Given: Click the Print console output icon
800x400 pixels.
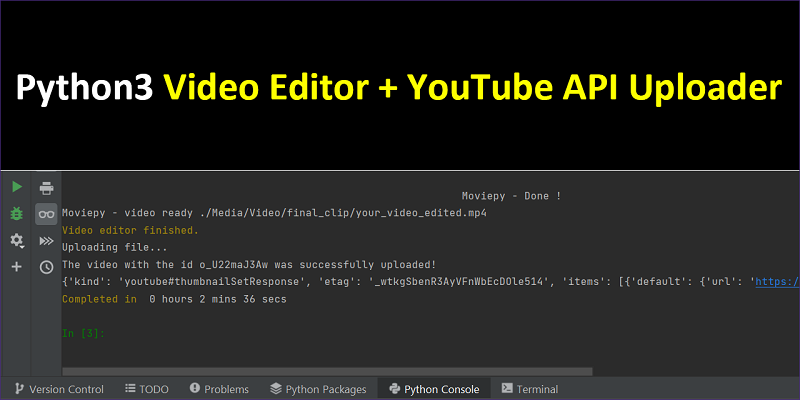Looking at the screenshot, I should click(46, 188).
